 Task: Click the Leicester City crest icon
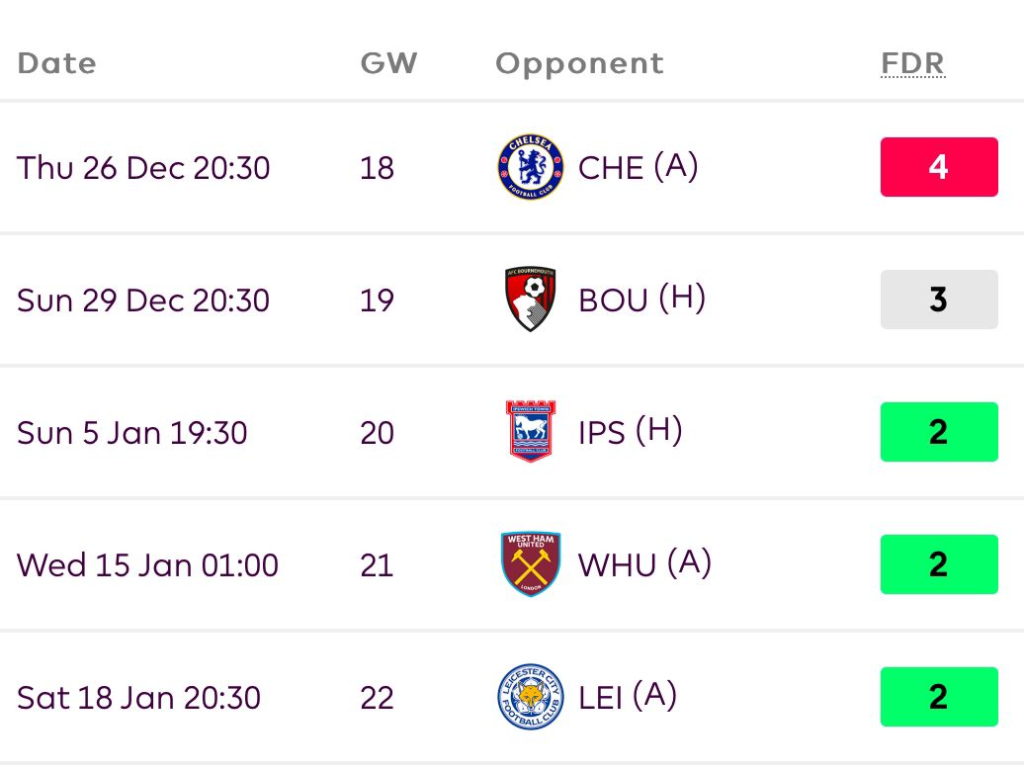(530, 697)
